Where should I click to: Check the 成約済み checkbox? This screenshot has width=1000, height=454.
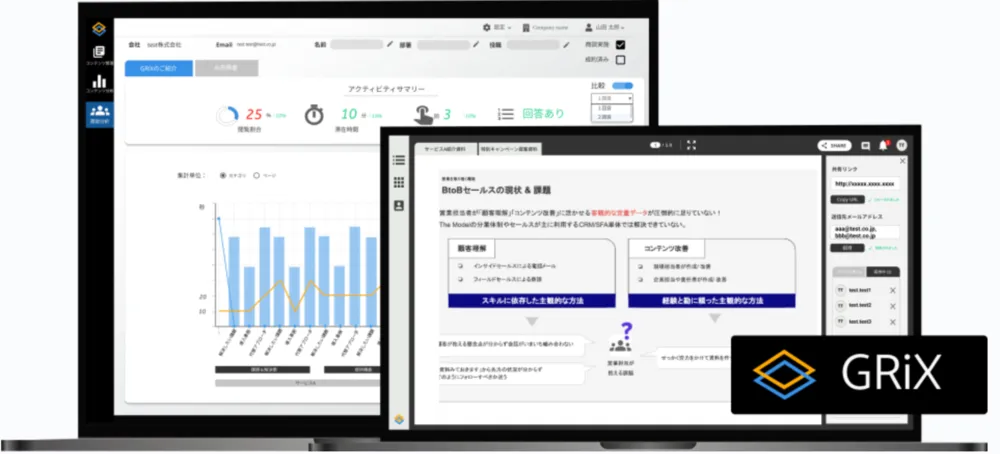click(620, 60)
